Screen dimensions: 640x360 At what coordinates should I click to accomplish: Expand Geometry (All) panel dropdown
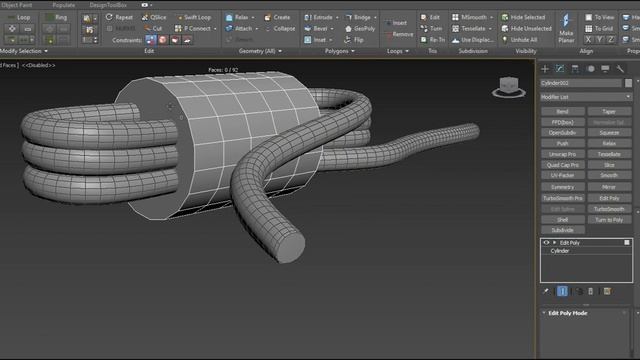[x=280, y=51]
